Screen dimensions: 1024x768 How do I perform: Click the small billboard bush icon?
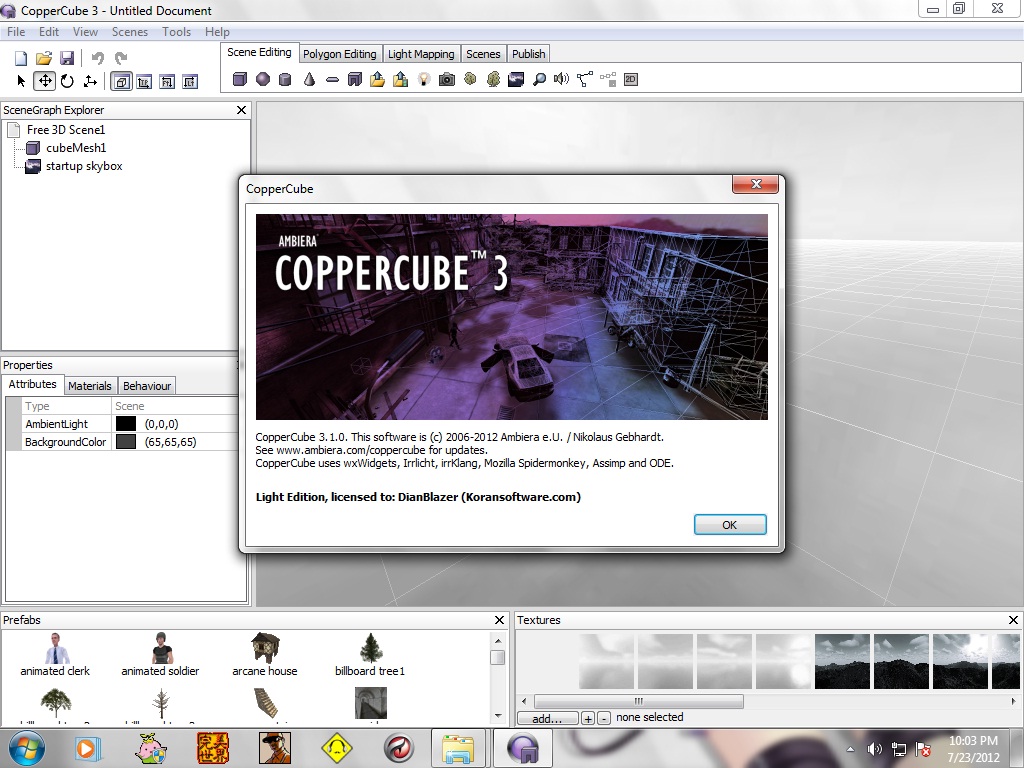pos(470,79)
